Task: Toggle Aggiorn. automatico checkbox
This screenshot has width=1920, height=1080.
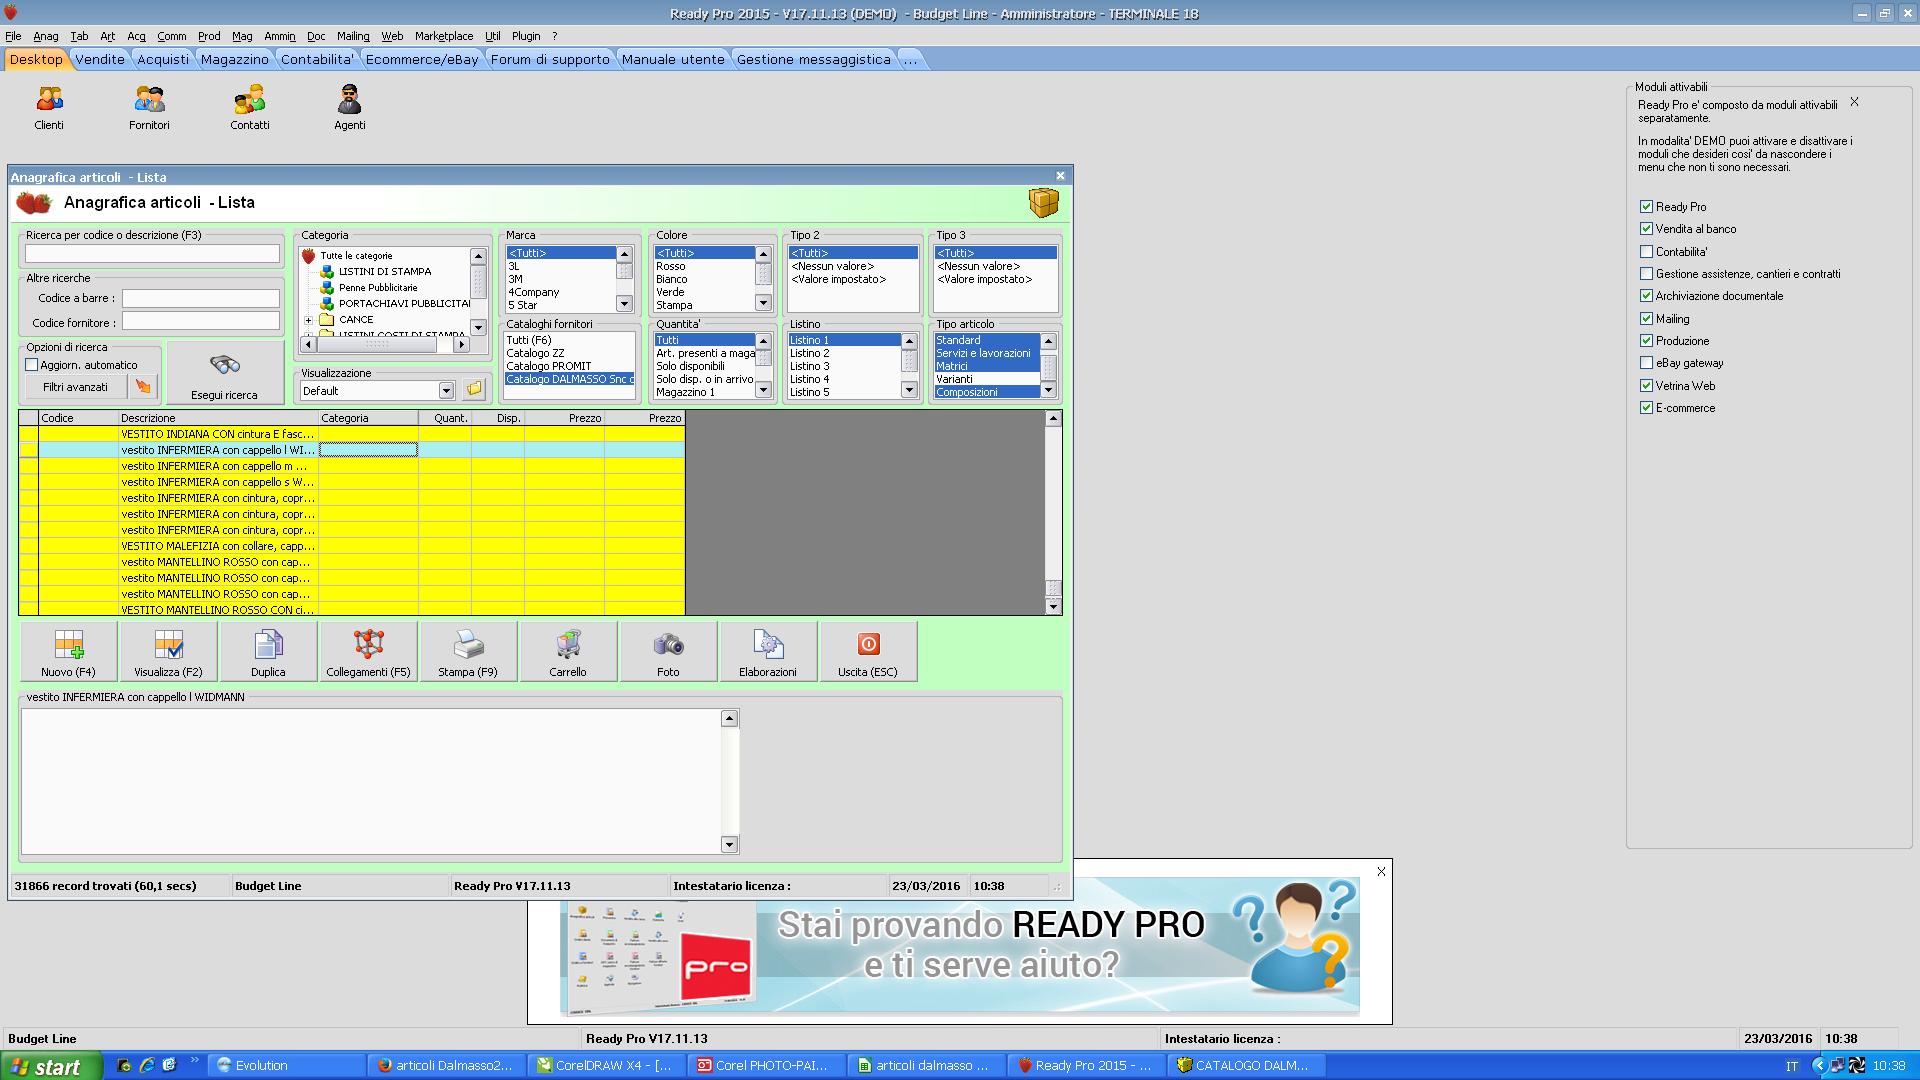Action: [31, 365]
